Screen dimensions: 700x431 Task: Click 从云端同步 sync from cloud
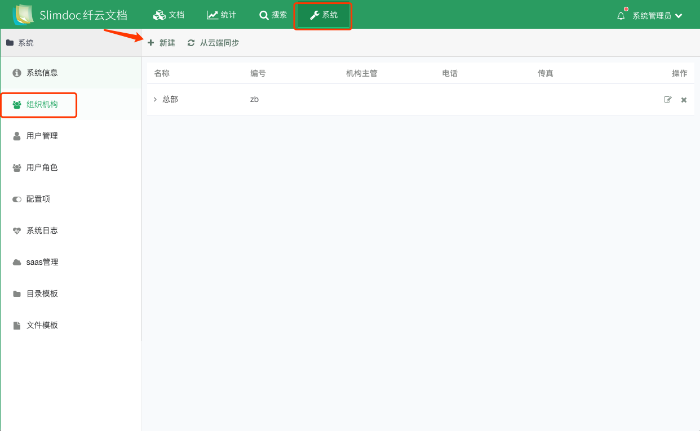click(213, 42)
